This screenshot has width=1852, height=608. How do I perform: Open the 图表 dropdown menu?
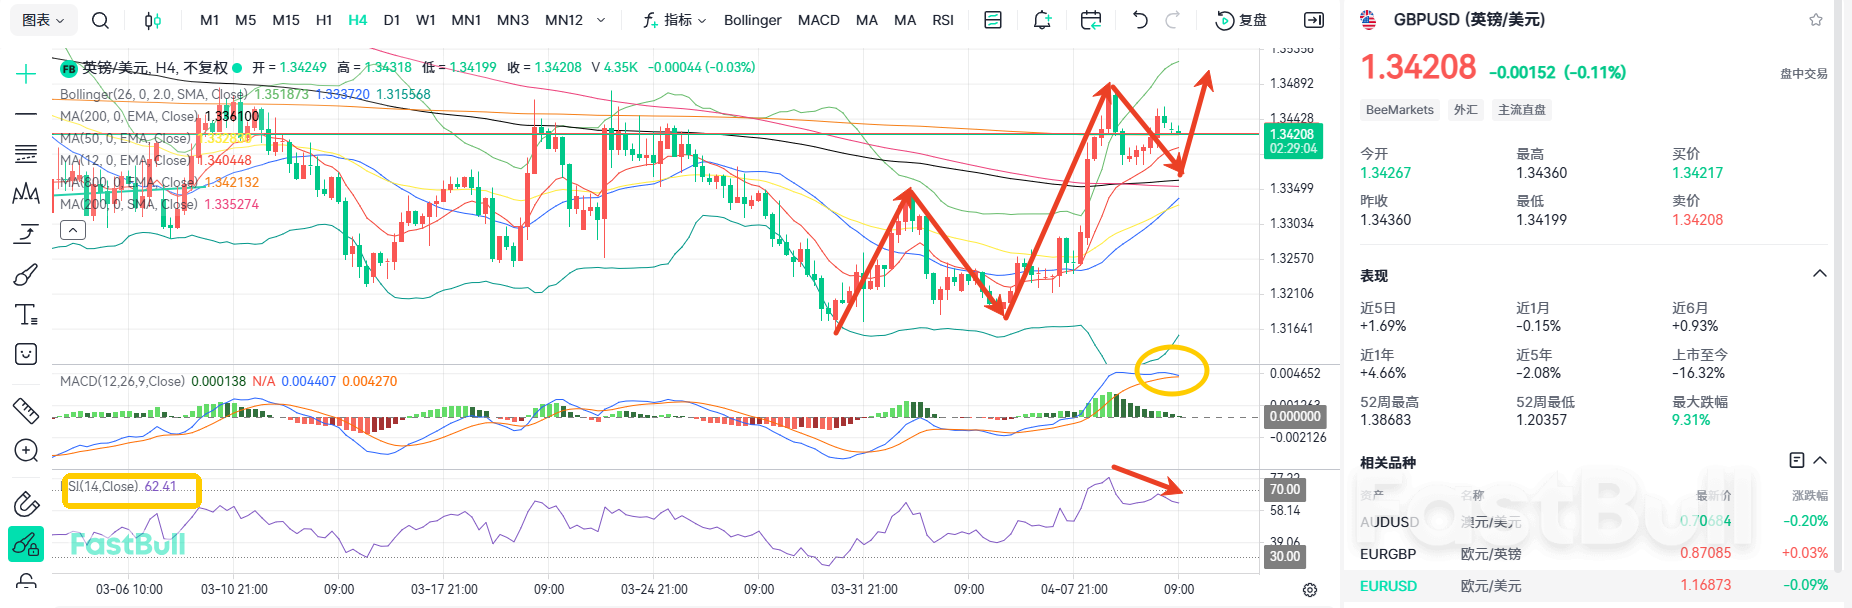tap(42, 20)
